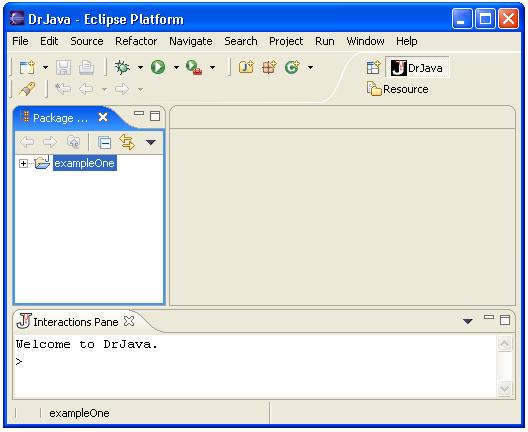This screenshot has height=432, width=528.
Task: Minimize the Package Explorer view
Action: pyautogui.click(x=139, y=113)
